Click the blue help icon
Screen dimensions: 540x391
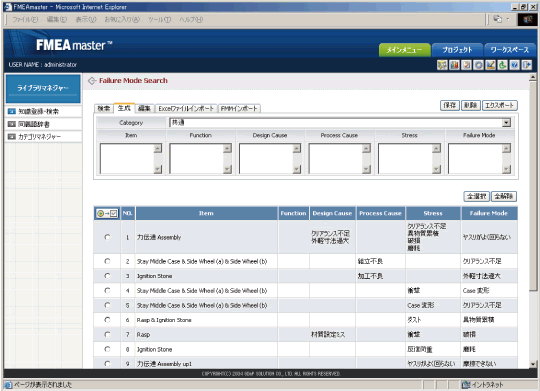[515, 65]
